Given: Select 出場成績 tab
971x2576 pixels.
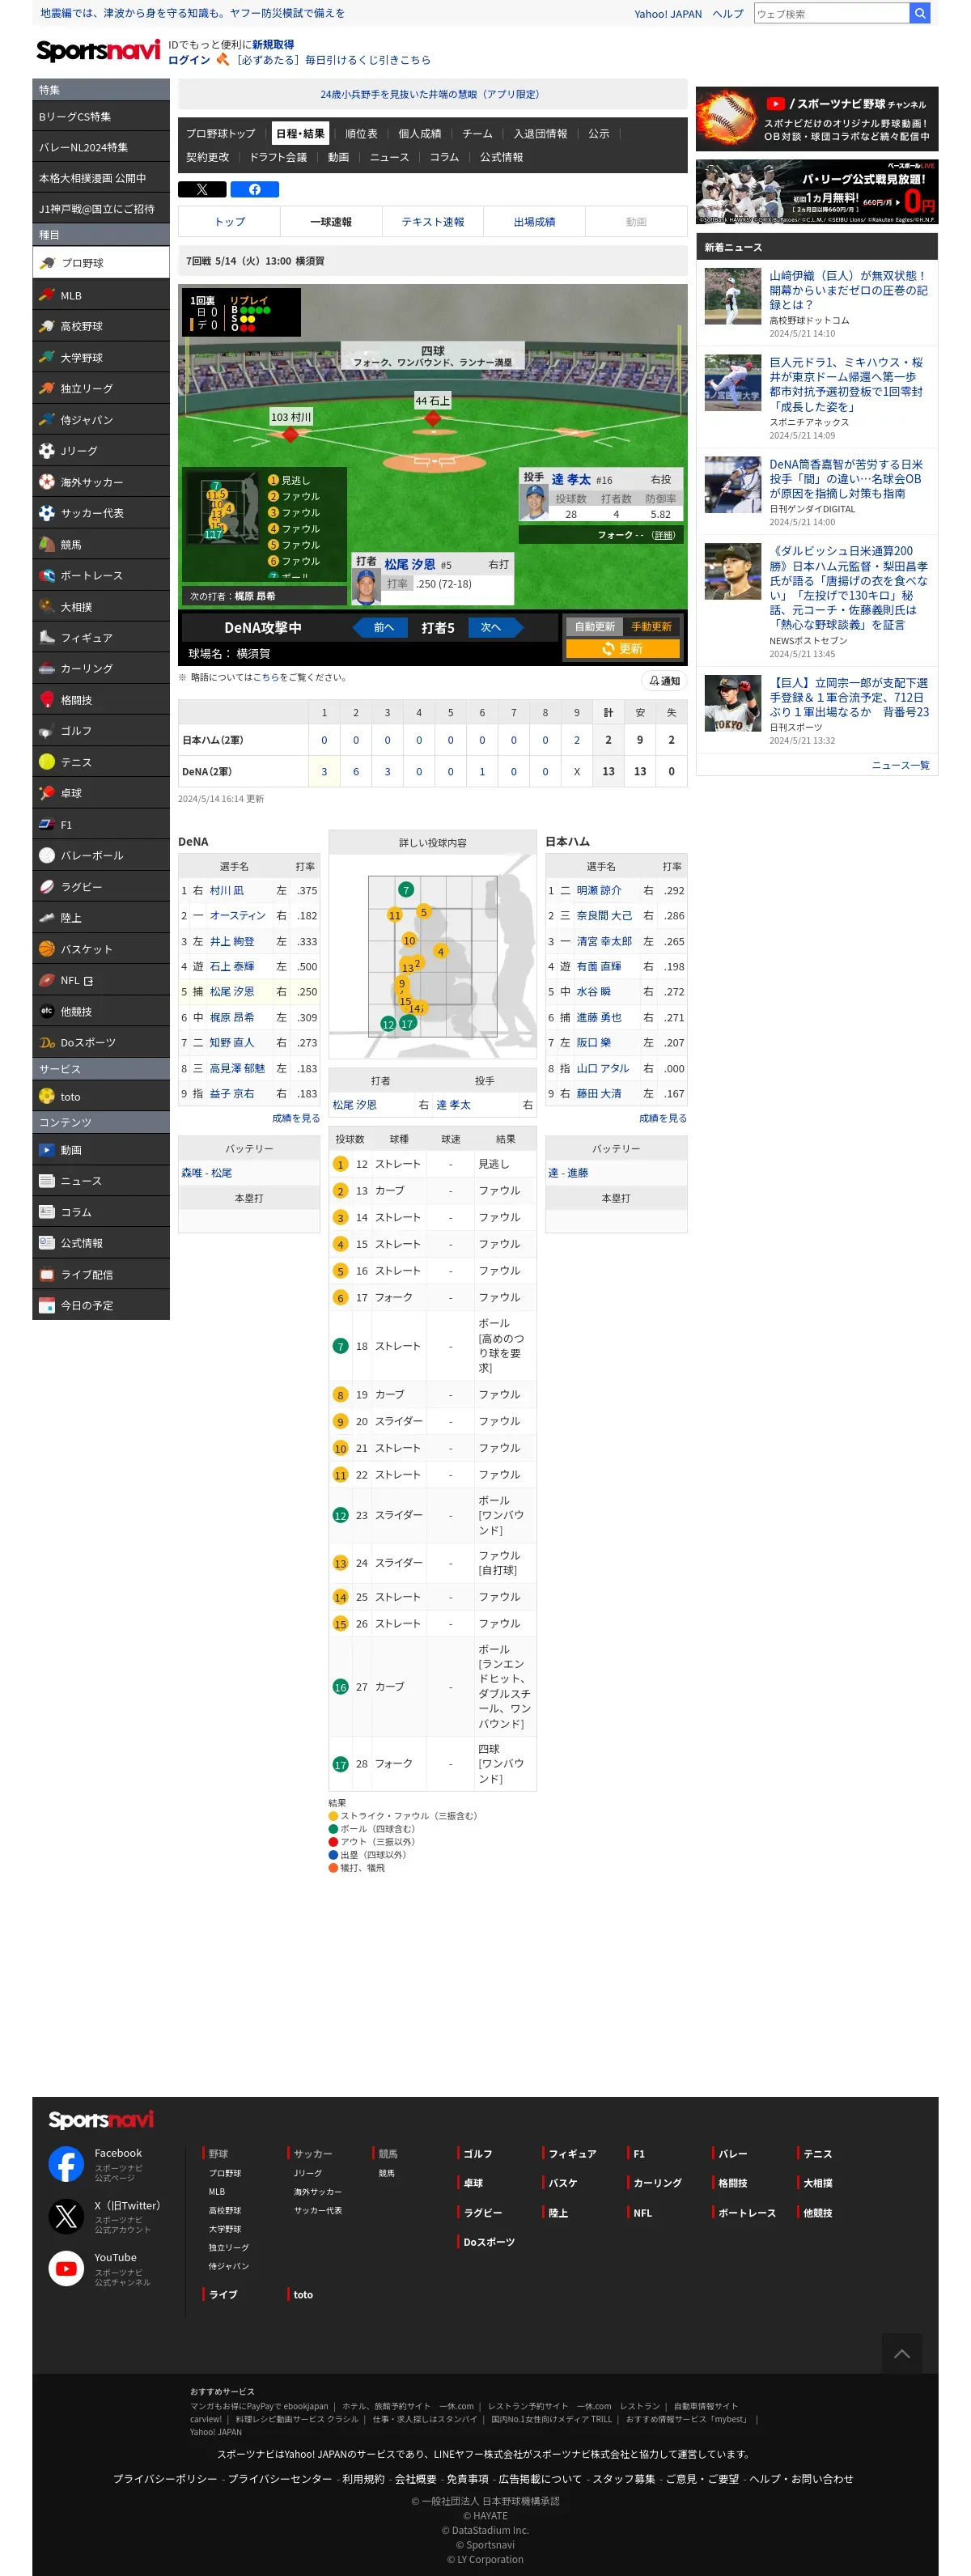Looking at the screenshot, I should [534, 221].
